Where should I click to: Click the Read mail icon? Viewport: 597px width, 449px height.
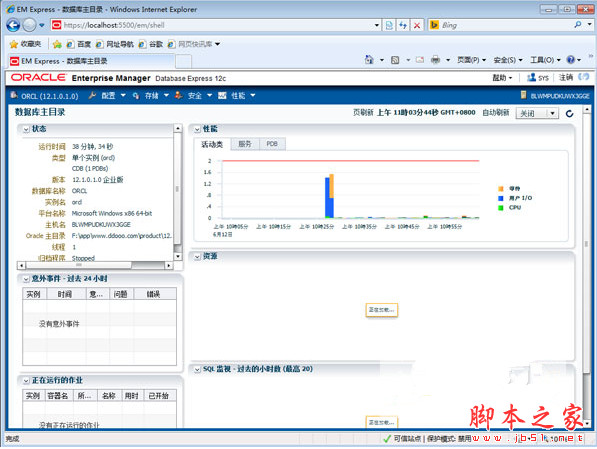coord(420,60)
